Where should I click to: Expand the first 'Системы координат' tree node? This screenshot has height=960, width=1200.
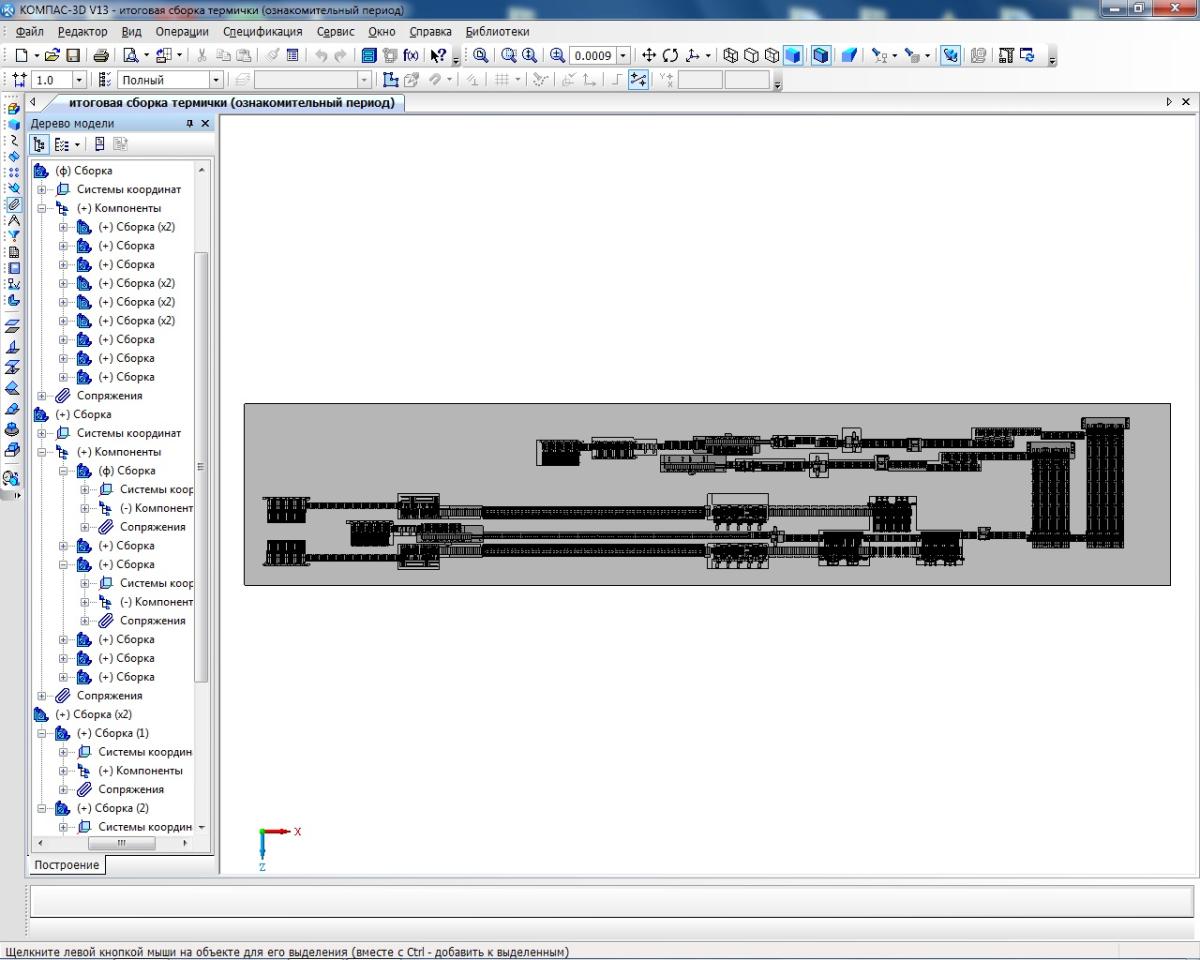[42, 189]
